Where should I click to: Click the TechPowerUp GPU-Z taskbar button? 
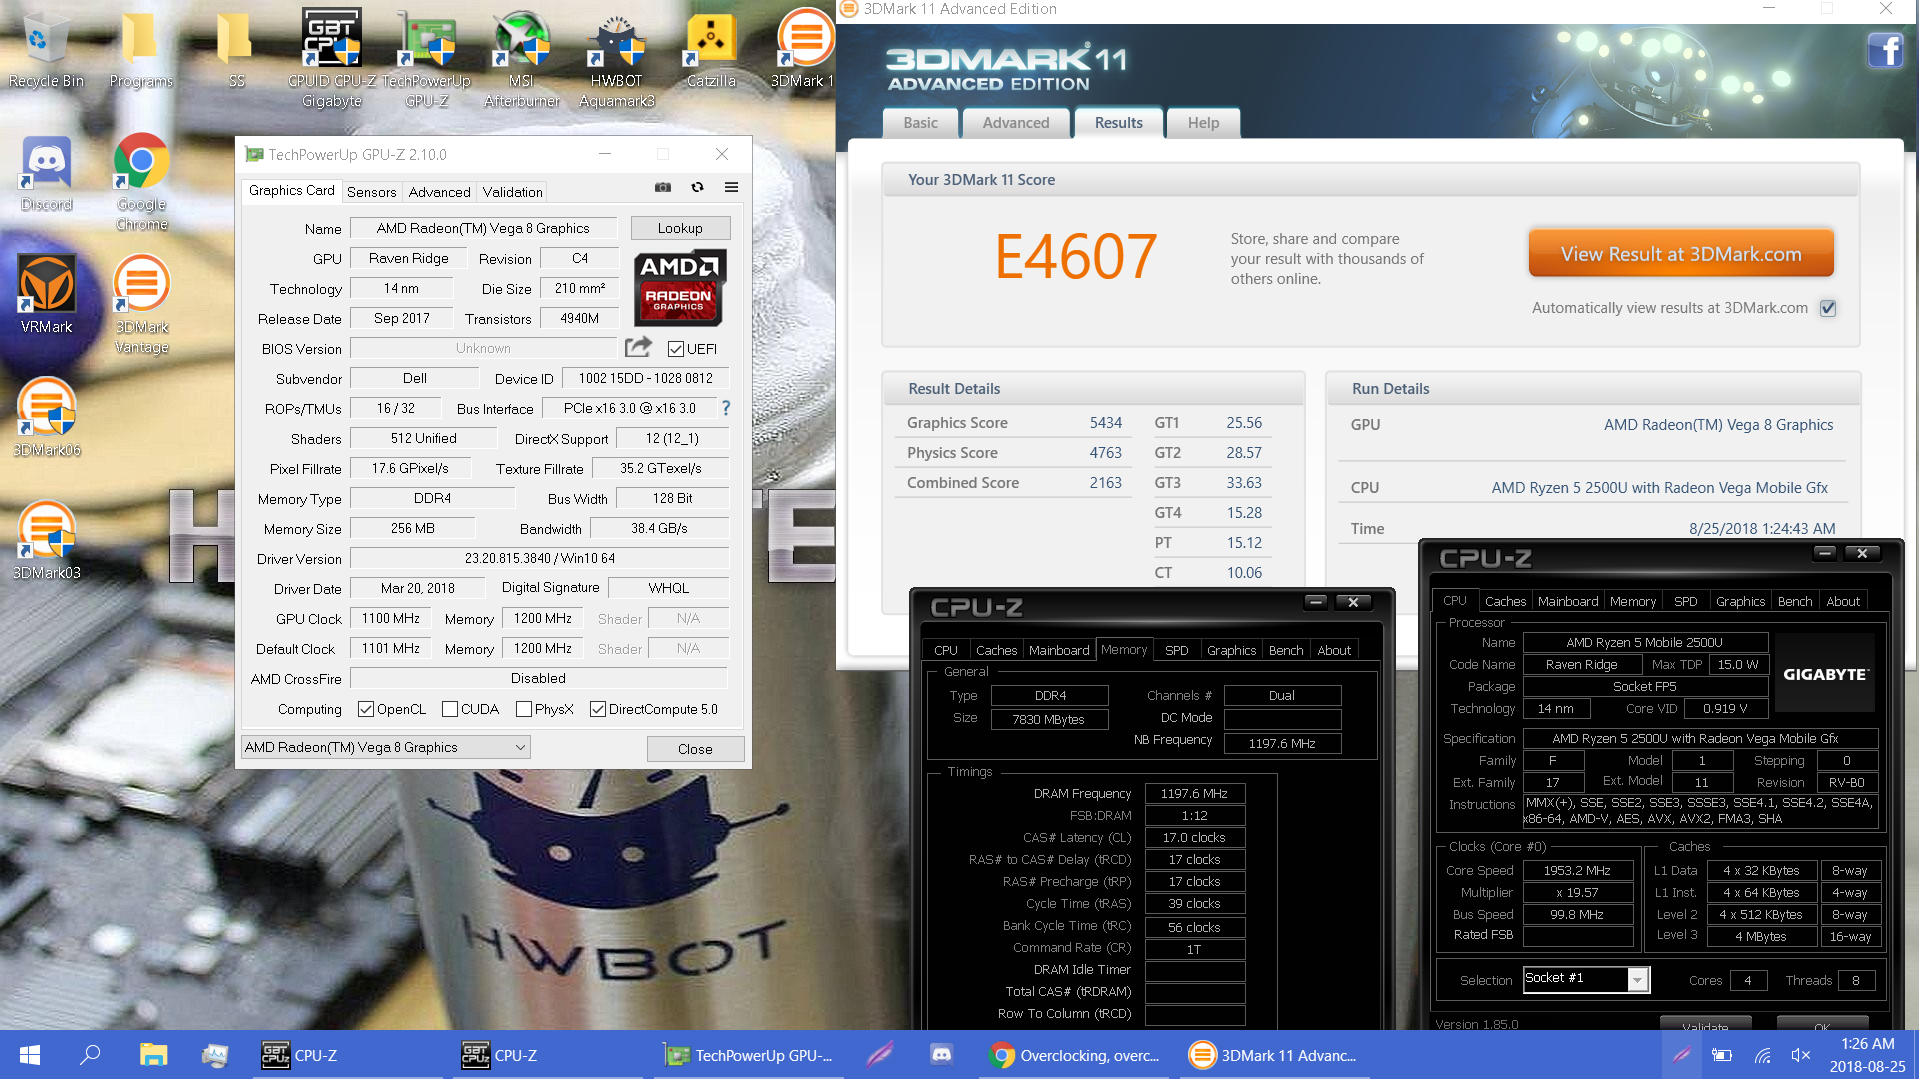pos(748,1055)
